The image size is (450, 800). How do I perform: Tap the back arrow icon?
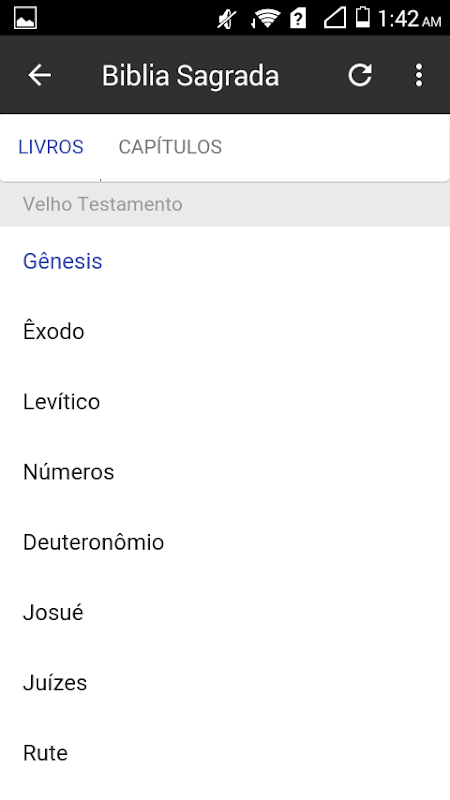(39, 76)
